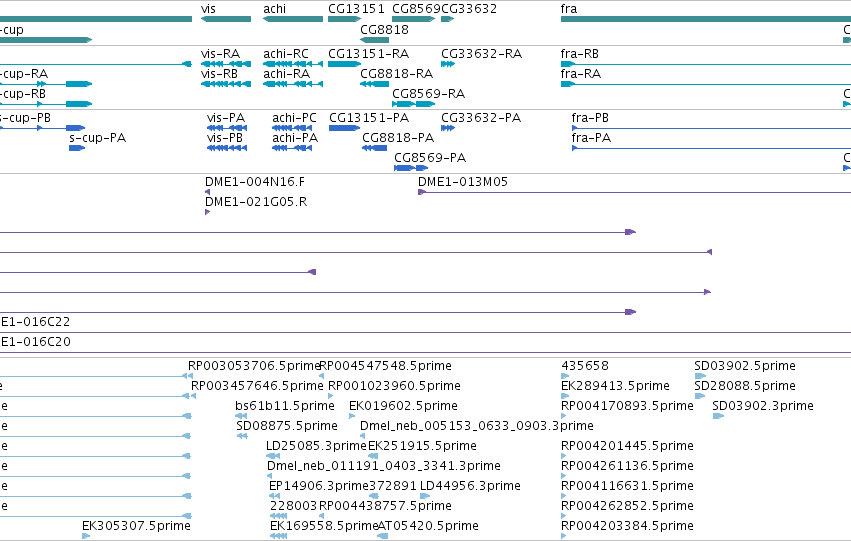Click the CG8818 gene label
This screenshot has width=851, height=541.
pos(384,29)
